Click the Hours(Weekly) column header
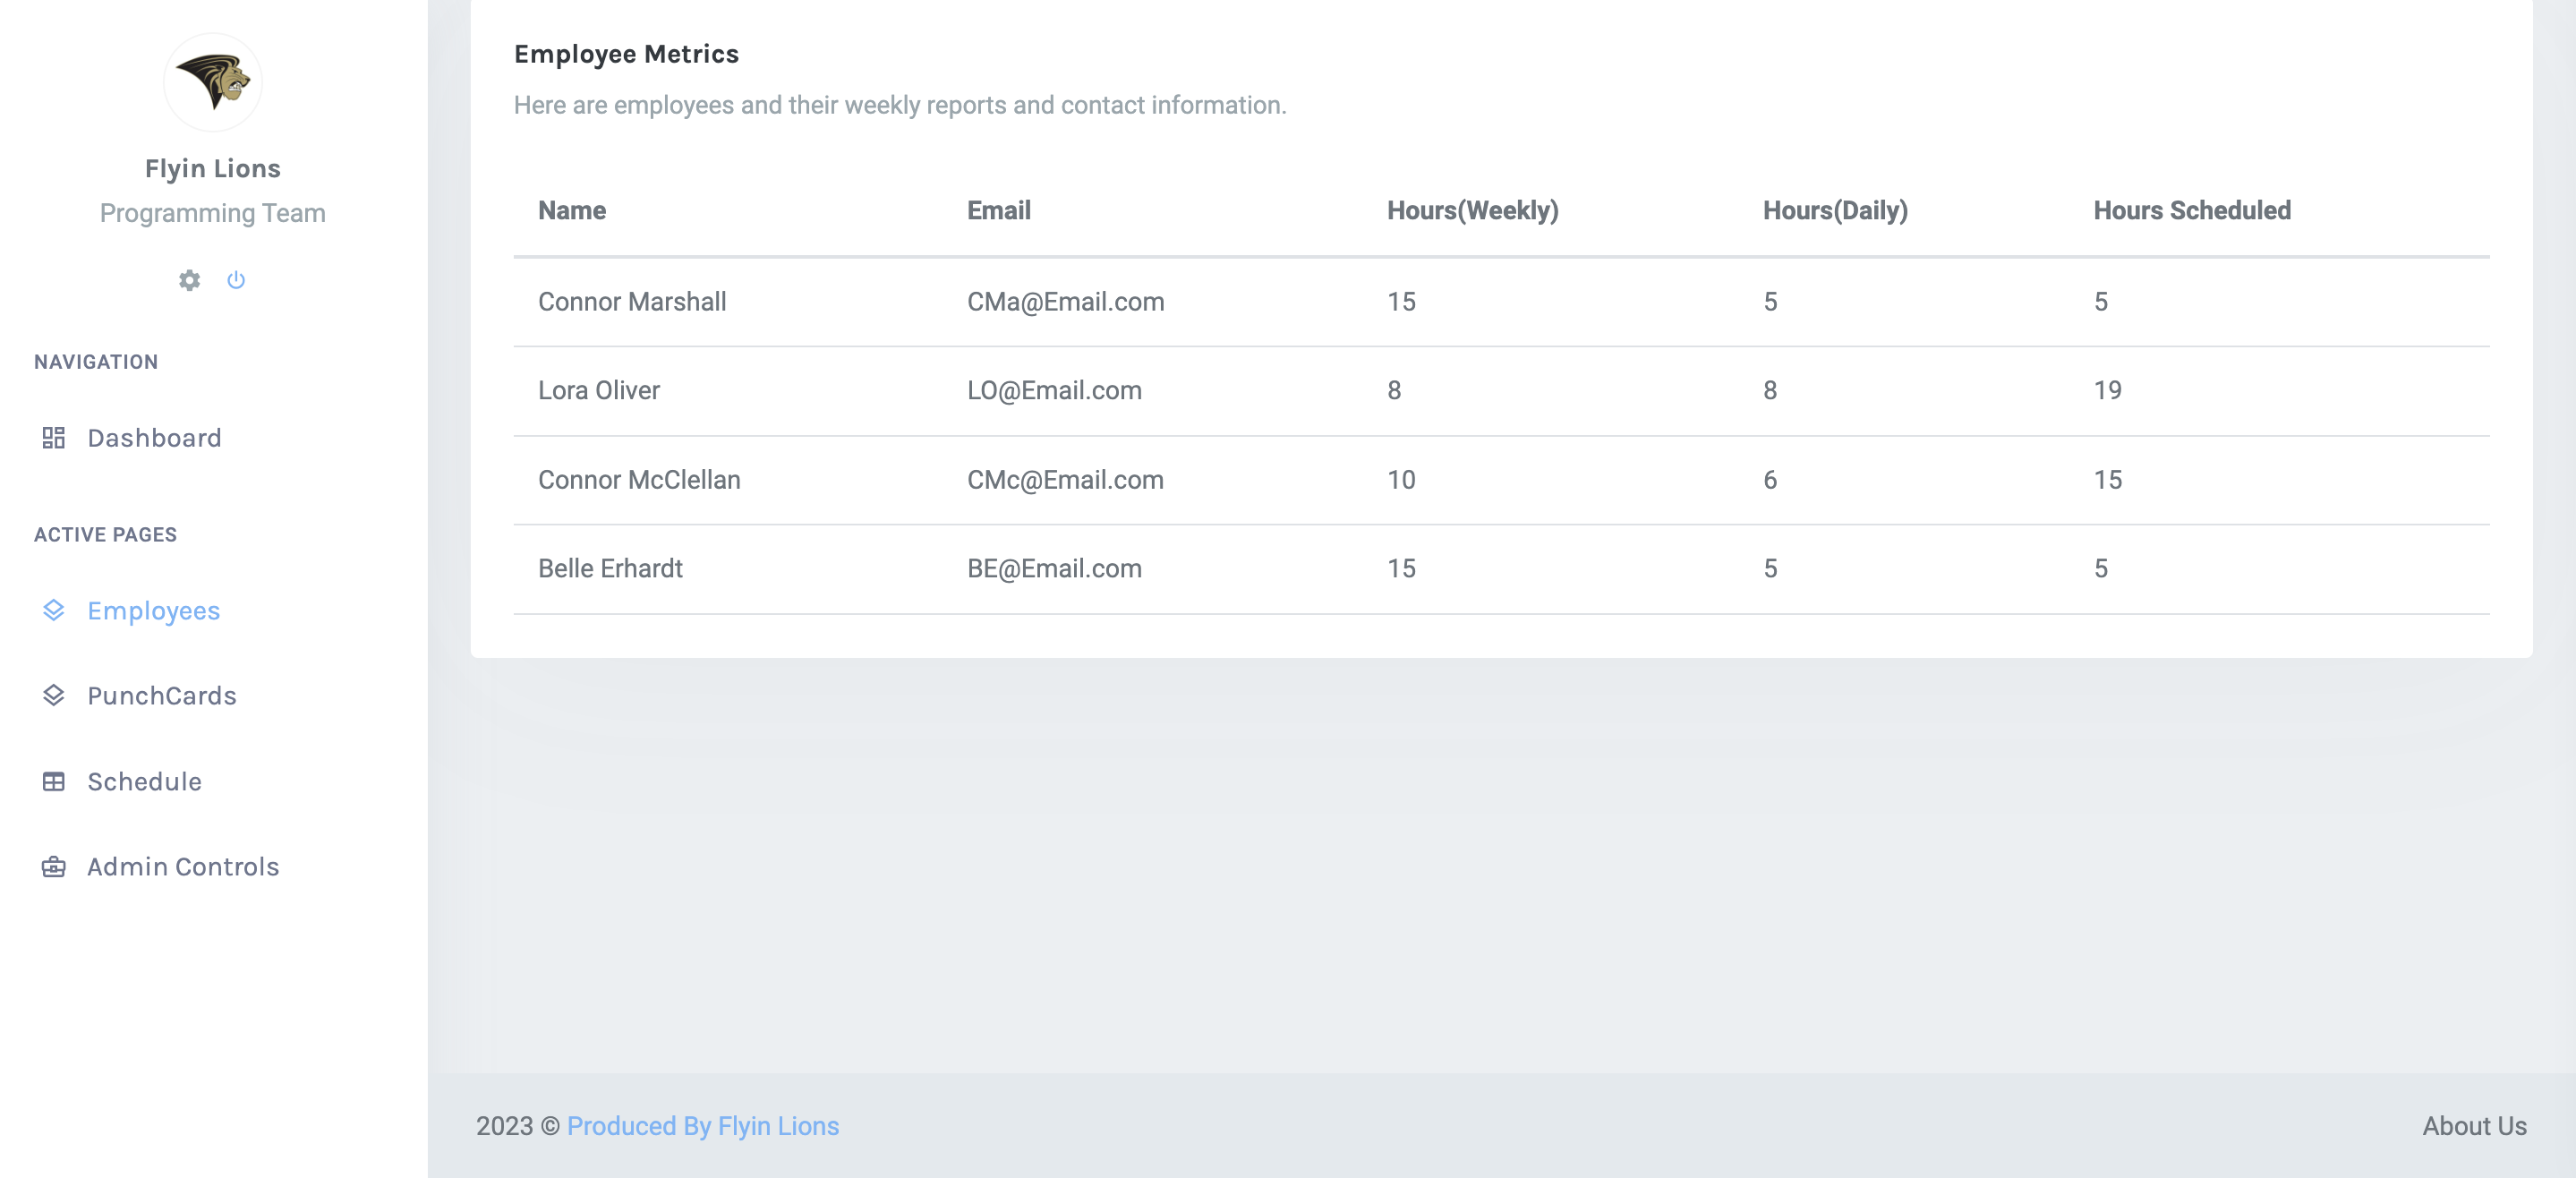2576x1178 pixels. pyautogui.click(x=1472, y=211)
